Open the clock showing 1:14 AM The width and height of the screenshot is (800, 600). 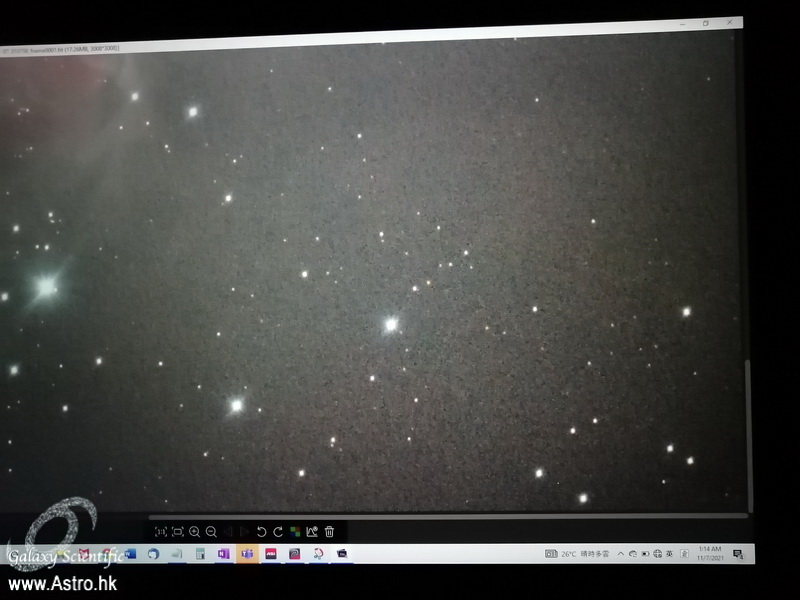[709, 552]
